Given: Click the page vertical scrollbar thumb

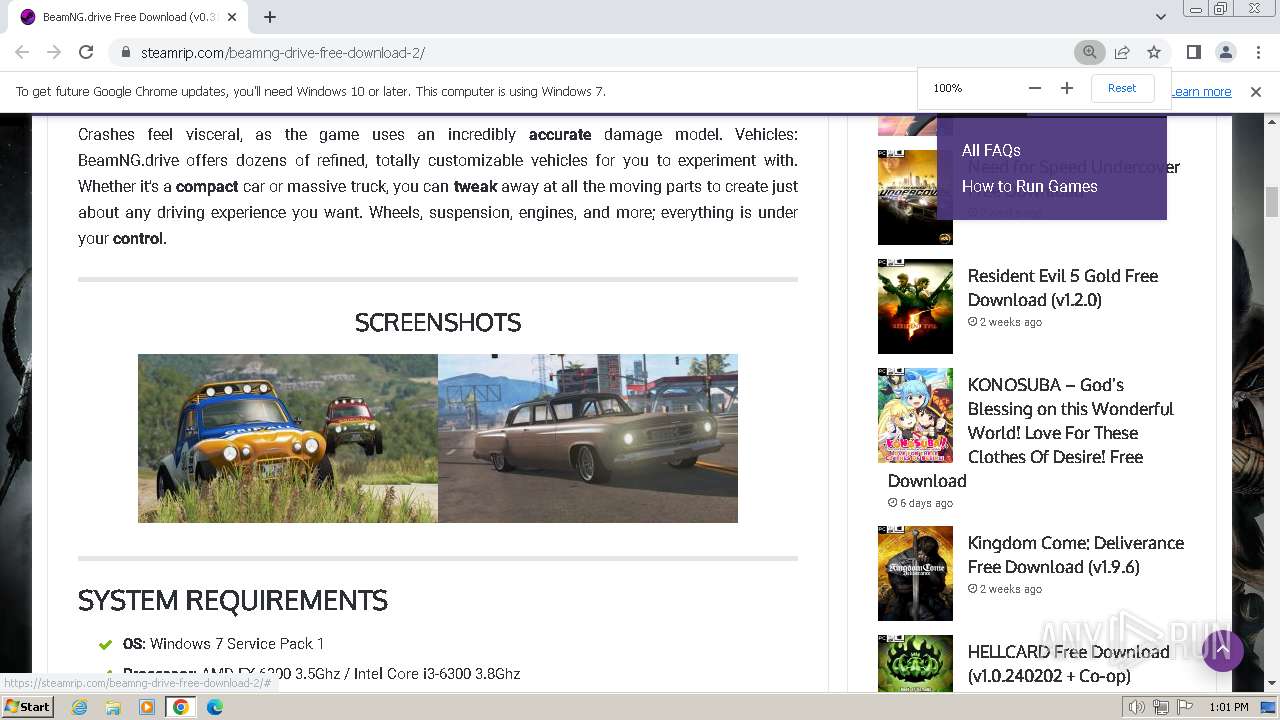Looking at the screenshot, I should 1272,201.
